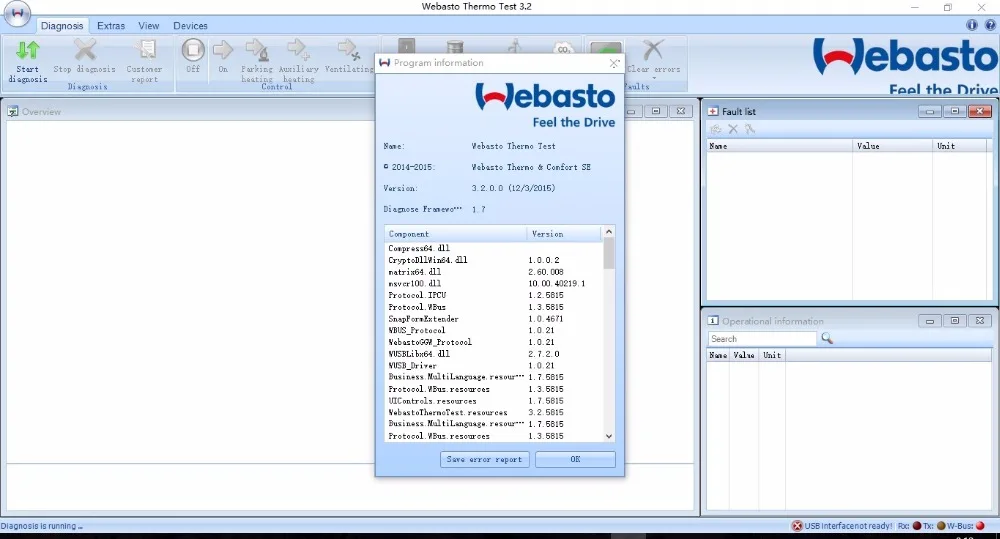The width and height of the screenshot is (1000, 539).
Task: Click the Clear errors icon
Action: [653, 50]
